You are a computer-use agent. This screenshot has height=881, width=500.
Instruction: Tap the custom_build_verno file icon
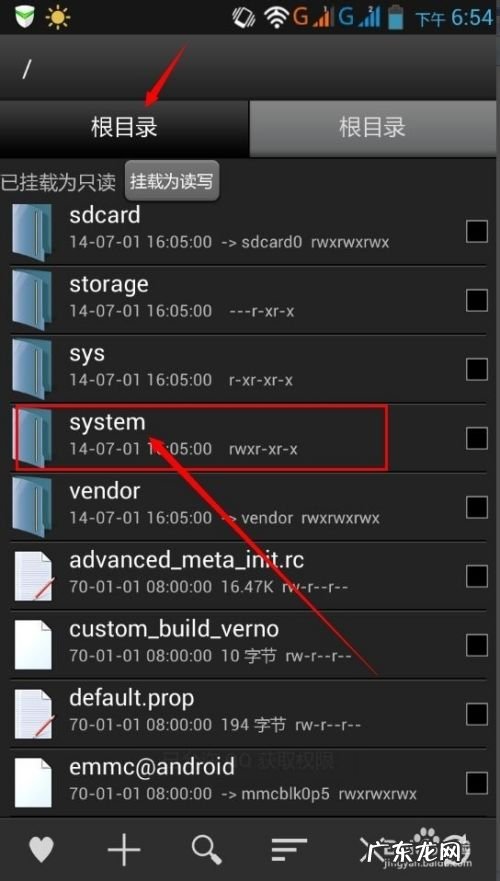(33, 644)
